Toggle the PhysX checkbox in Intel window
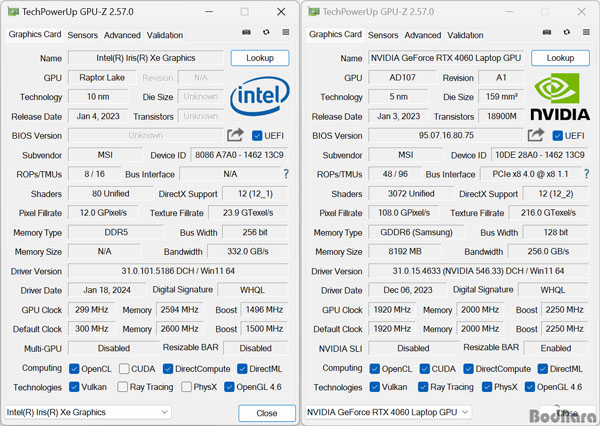 pyautogui.click(x=186, y=387)
